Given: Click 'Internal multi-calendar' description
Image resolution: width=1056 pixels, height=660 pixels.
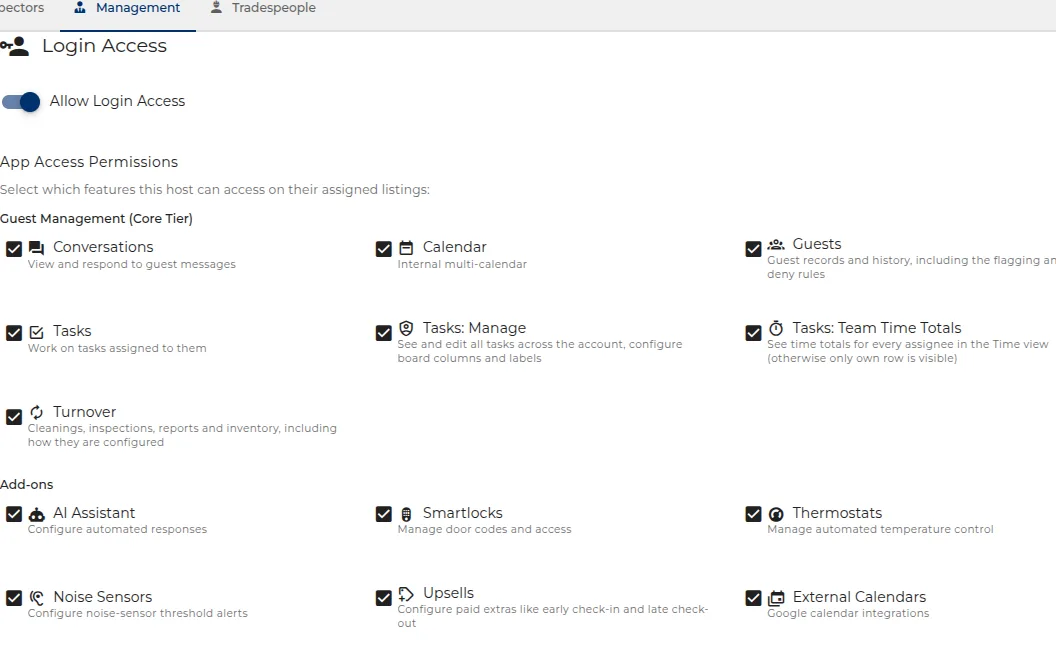Looking at the screenshot, I should 462,264.
